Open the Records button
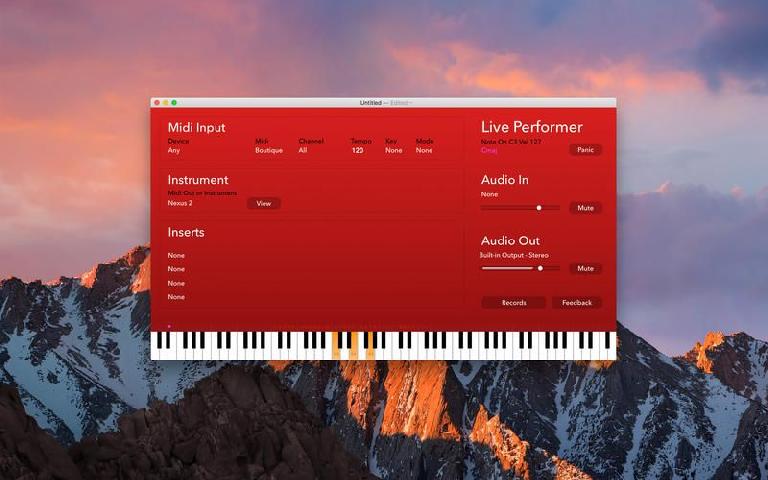Viewport: 768px width, 480px height. [513, 303]
